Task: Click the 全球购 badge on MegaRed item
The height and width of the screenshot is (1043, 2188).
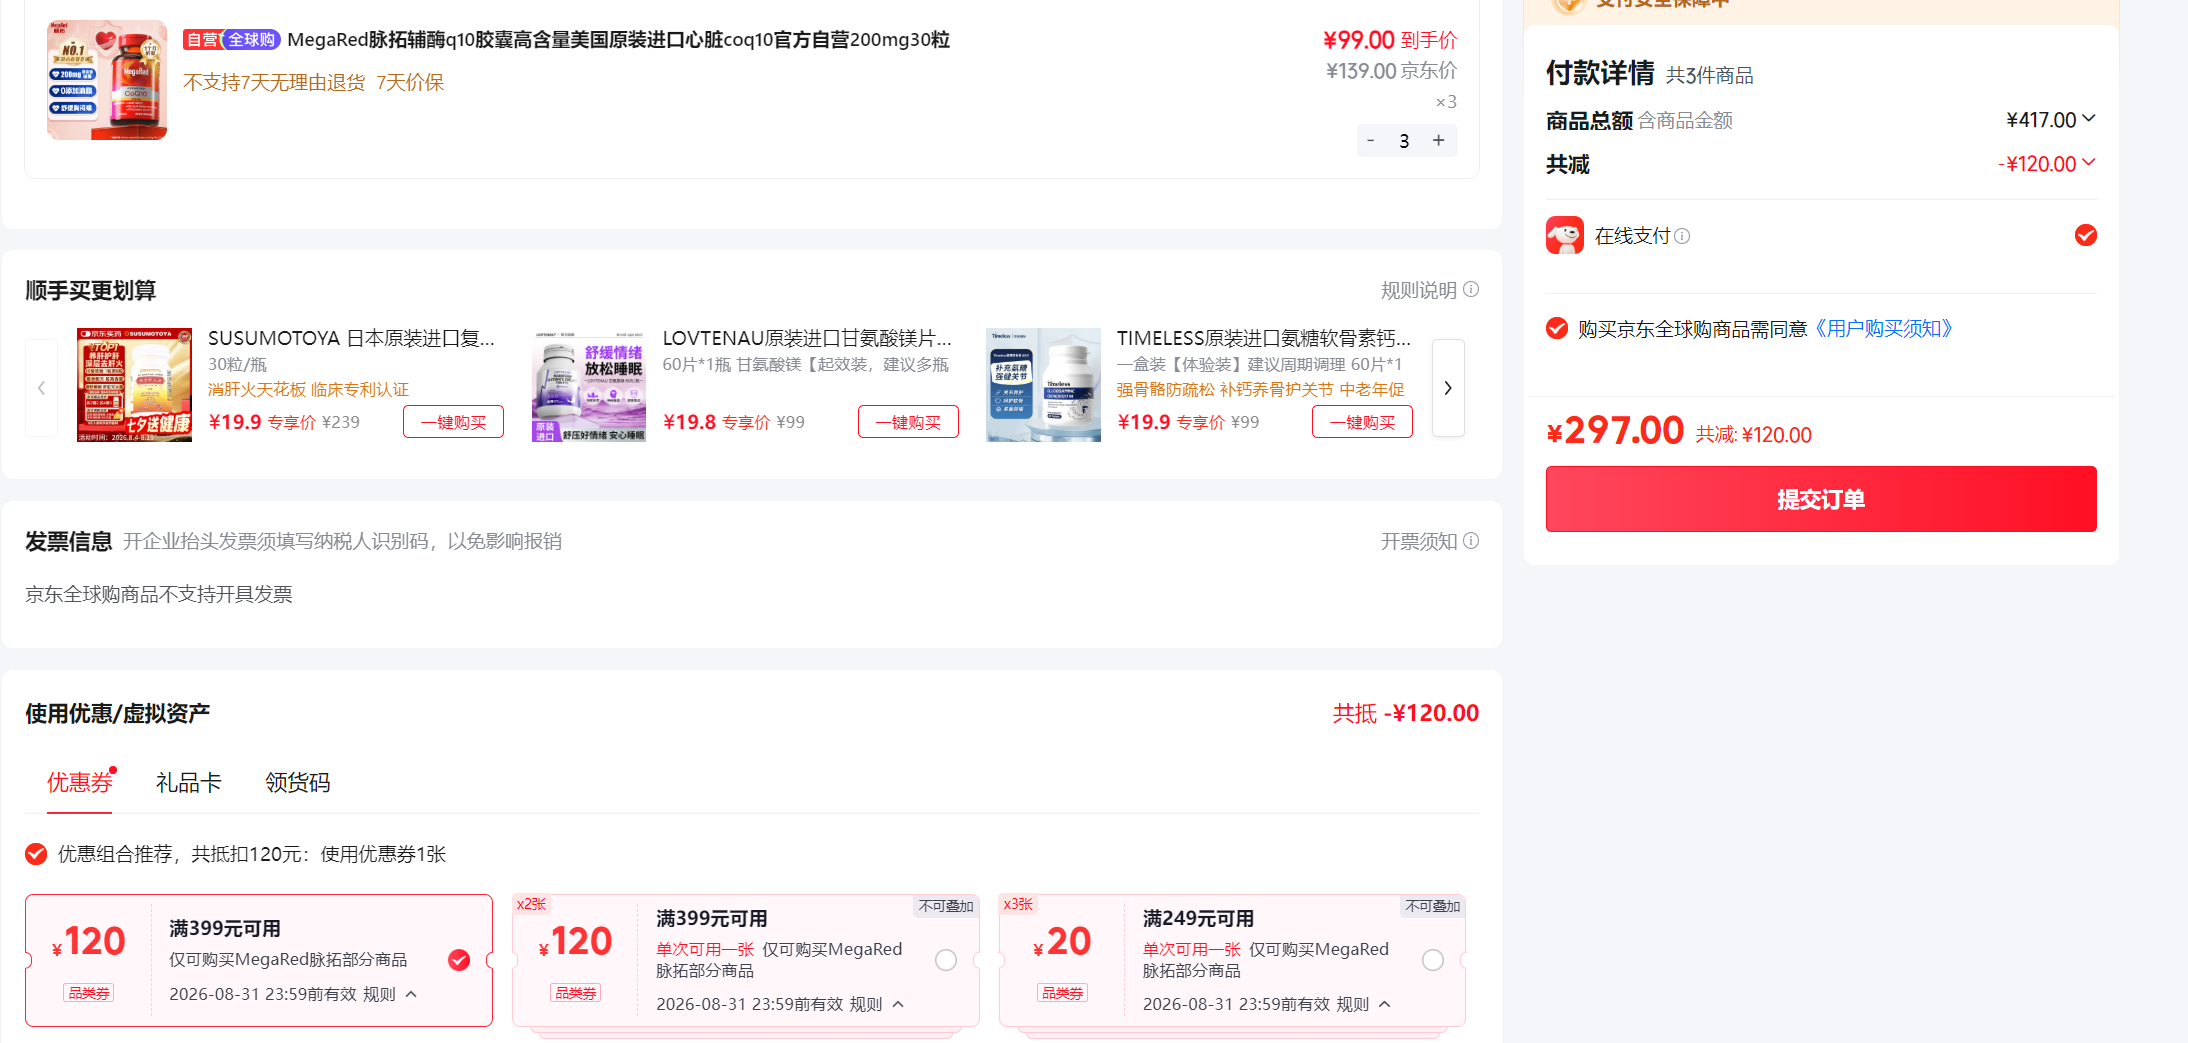Action: (251, 40)
